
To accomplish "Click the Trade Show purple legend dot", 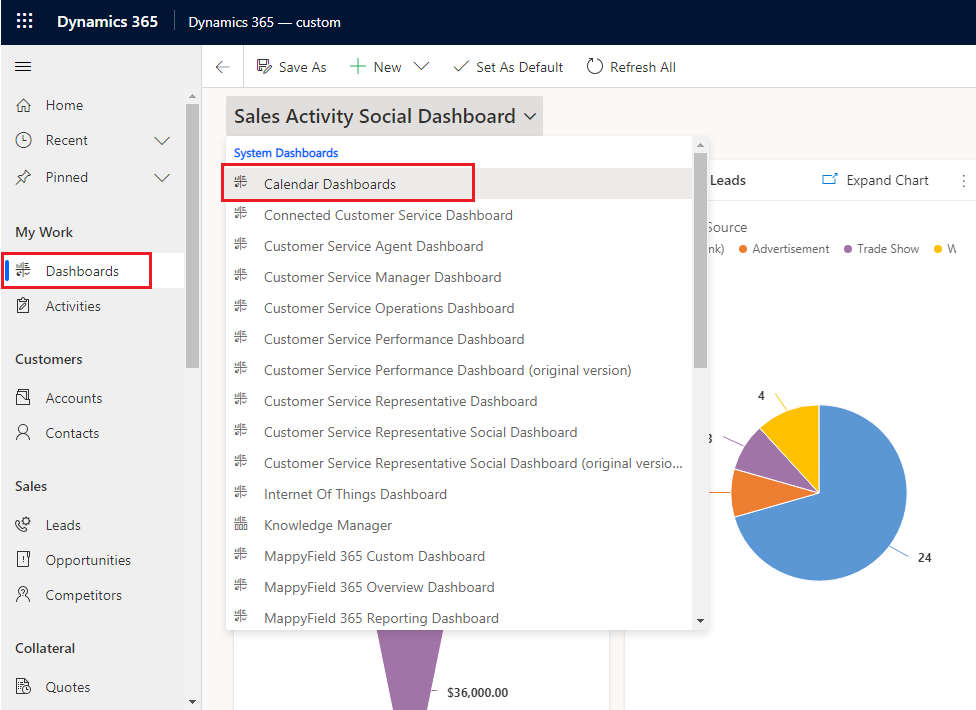I will point(848,249).
